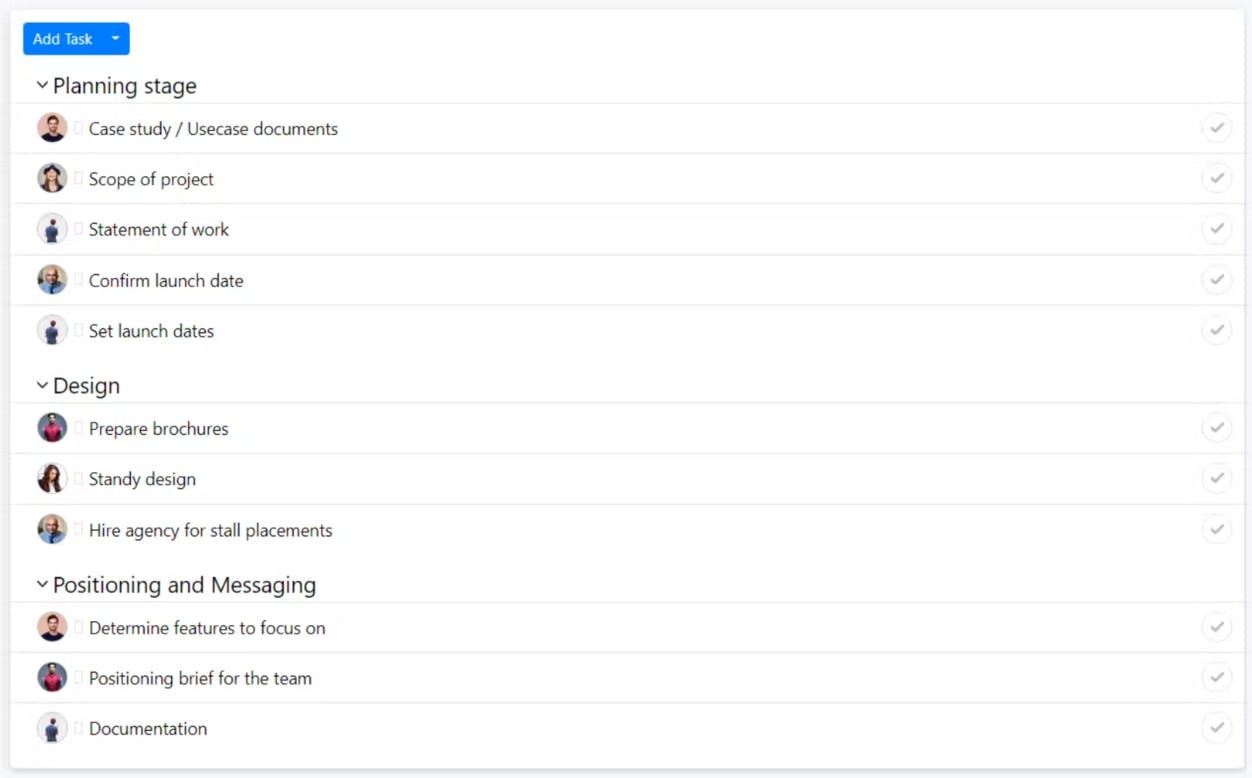The height and width of the screenshot is (778, 1252).
Task: Select the Documentation task row
Action: 148,729
